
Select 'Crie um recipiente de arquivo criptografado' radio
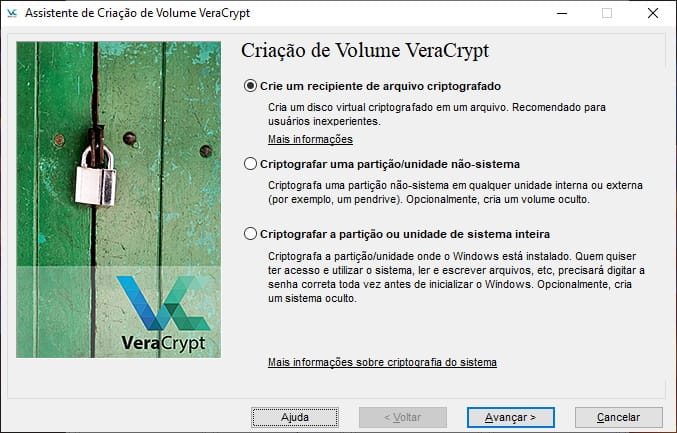pyautogui.click(x=250, y=86)
